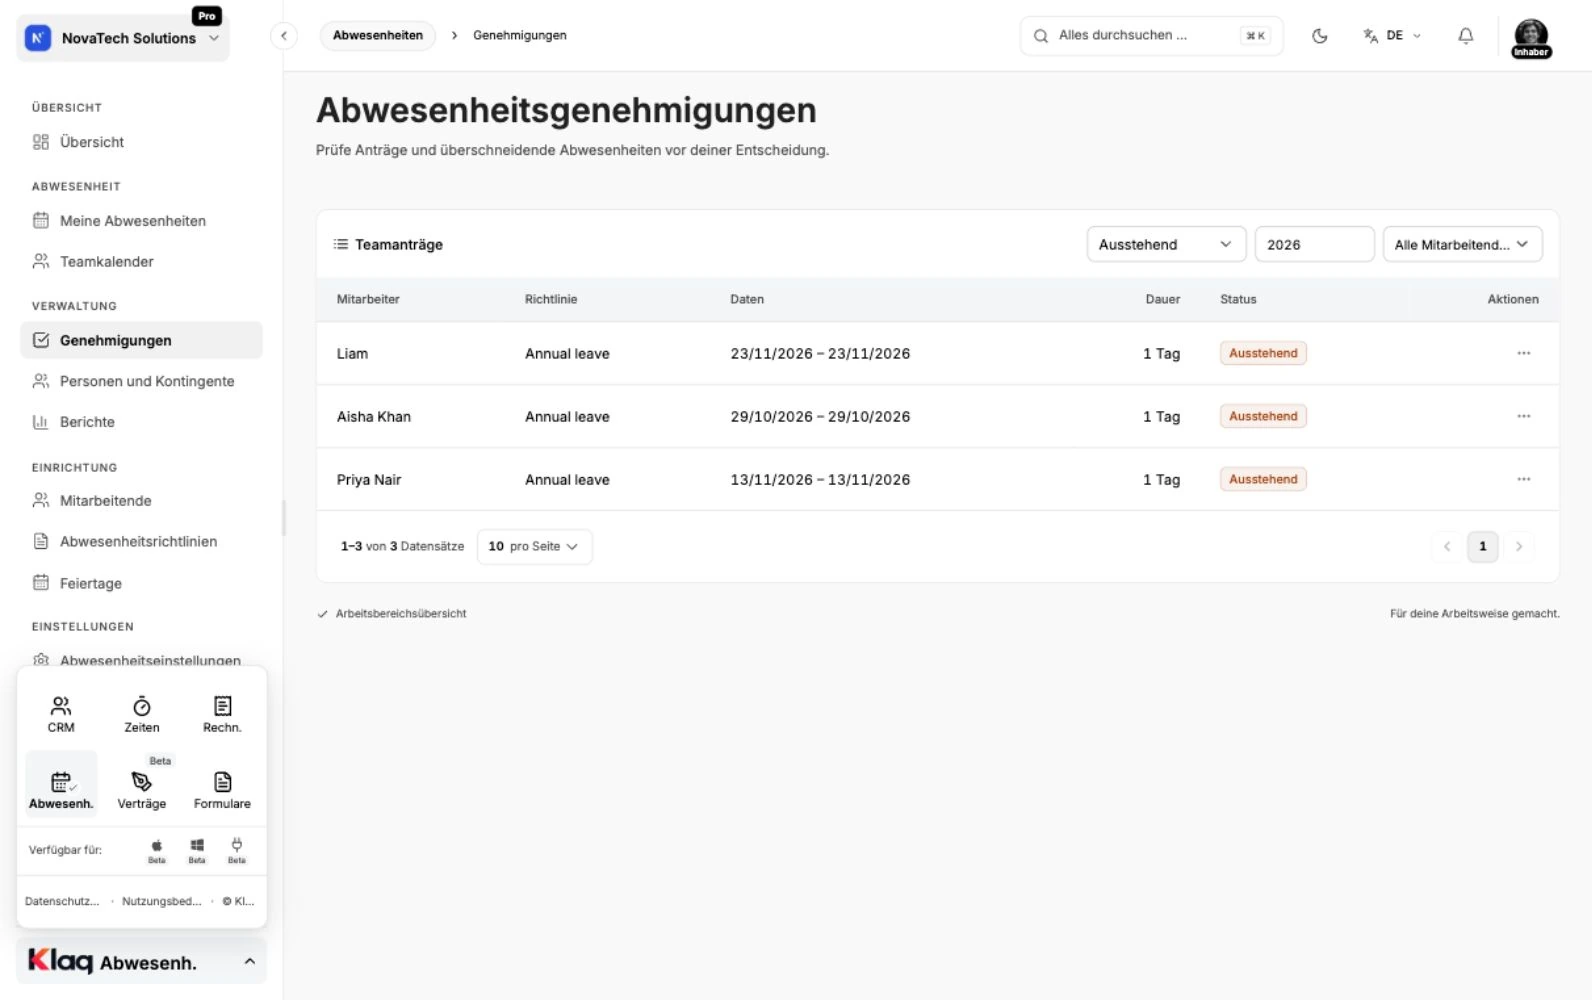The width and height of the screenshot is (1592, 1000).
Task: Open actions menu for Aisha Khan's request
Action: point(1523,416)
